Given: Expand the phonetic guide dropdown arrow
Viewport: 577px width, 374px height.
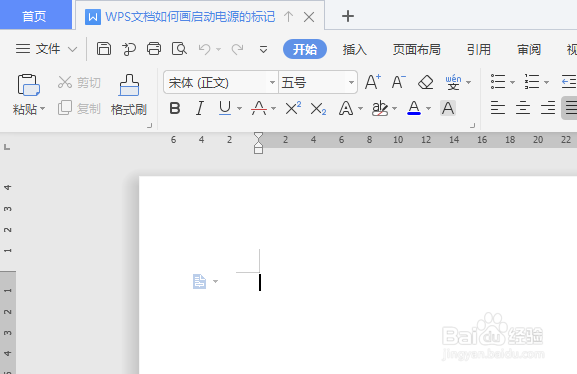Looking at the screenshot, I should click(468, 82).
